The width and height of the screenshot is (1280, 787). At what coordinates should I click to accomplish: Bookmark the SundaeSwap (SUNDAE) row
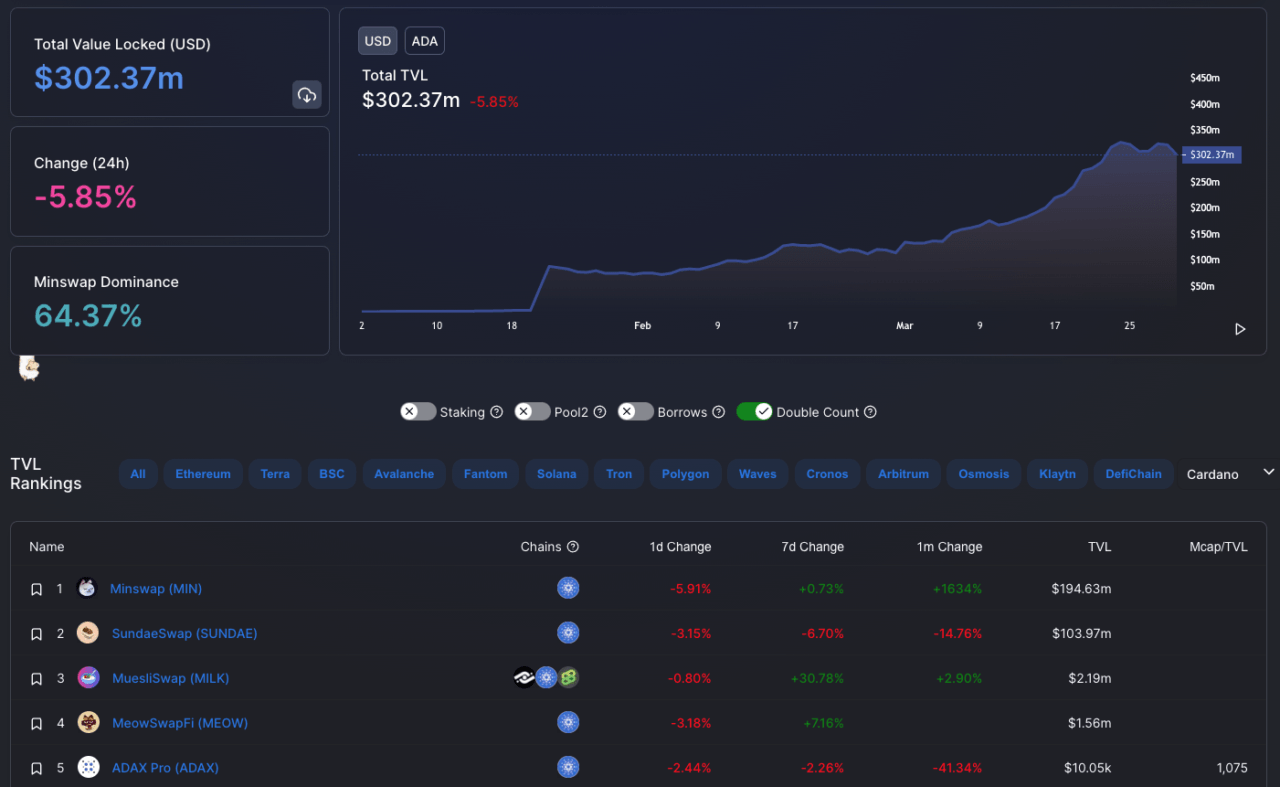pyautogui.click(x=36, y=634)
